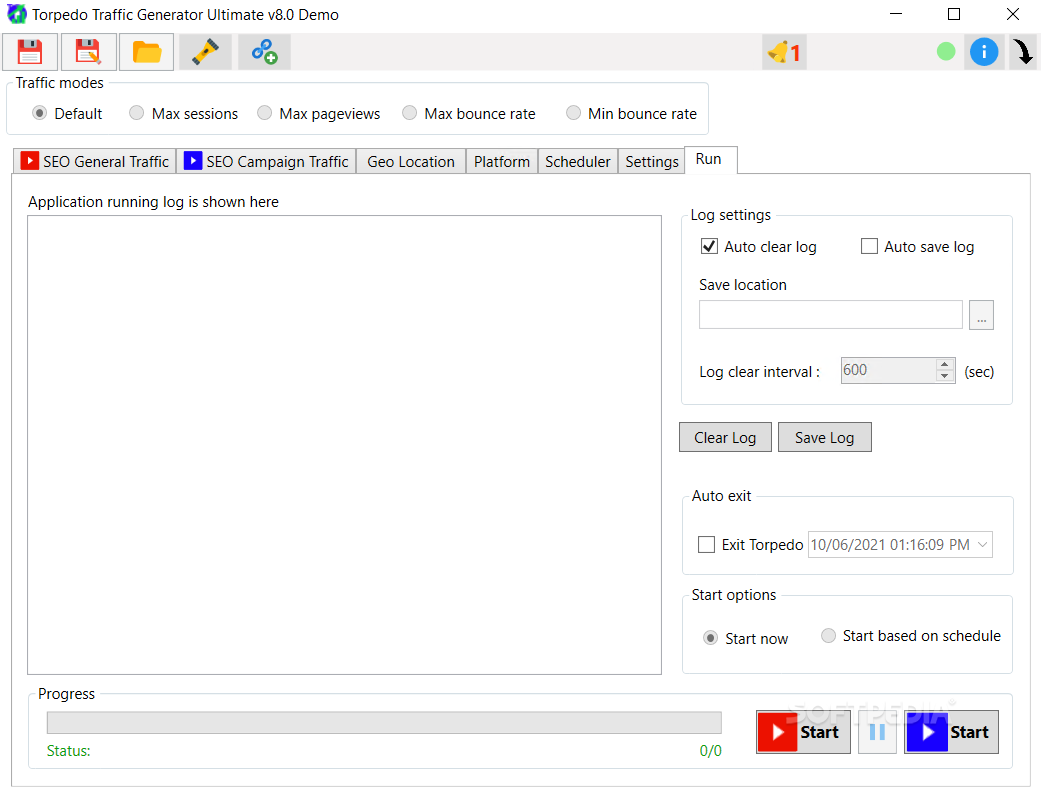Click the green status indicator dot

[945, 51]
